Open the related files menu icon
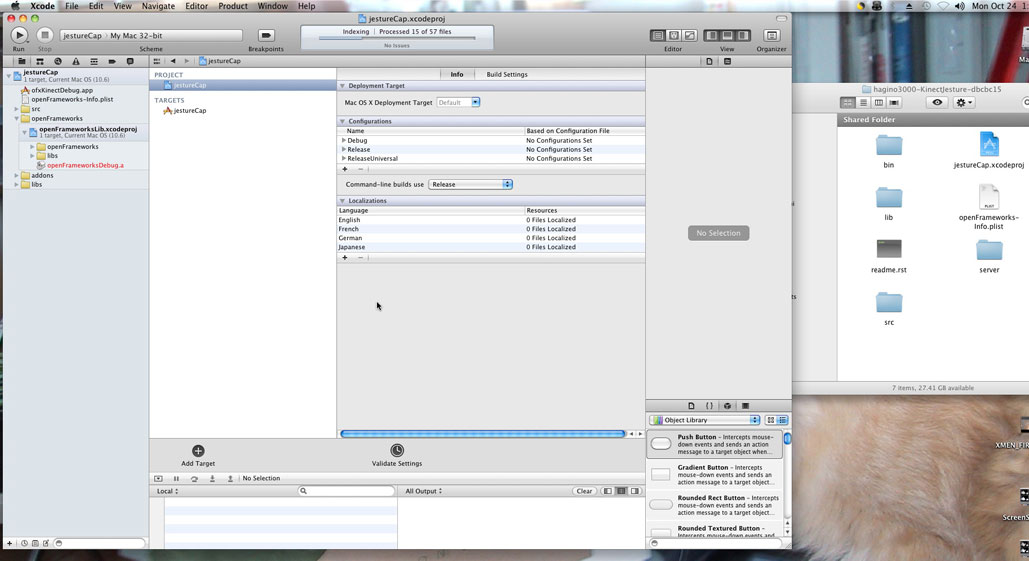Image resolution: width=1029 pixels, height=561 pixels. (157, 61)
